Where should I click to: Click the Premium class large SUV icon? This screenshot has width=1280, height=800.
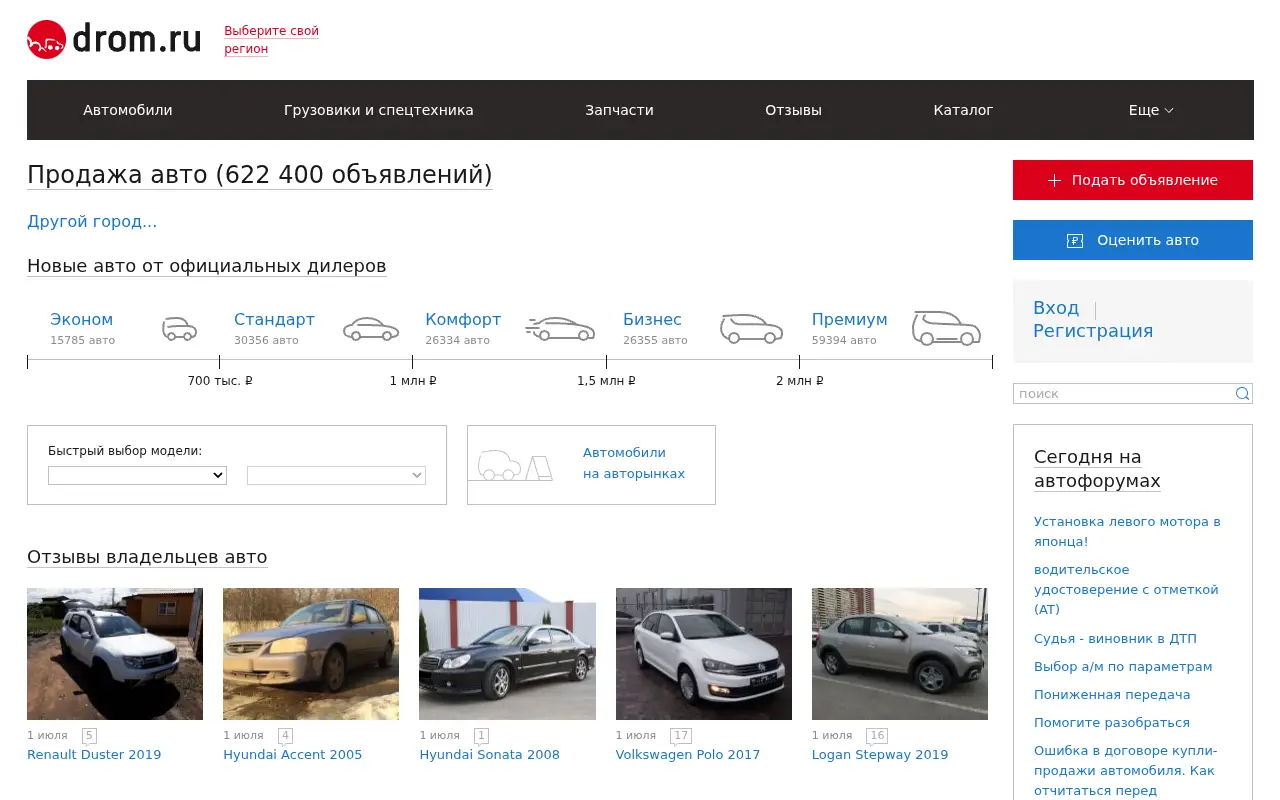tap(946, 328)
